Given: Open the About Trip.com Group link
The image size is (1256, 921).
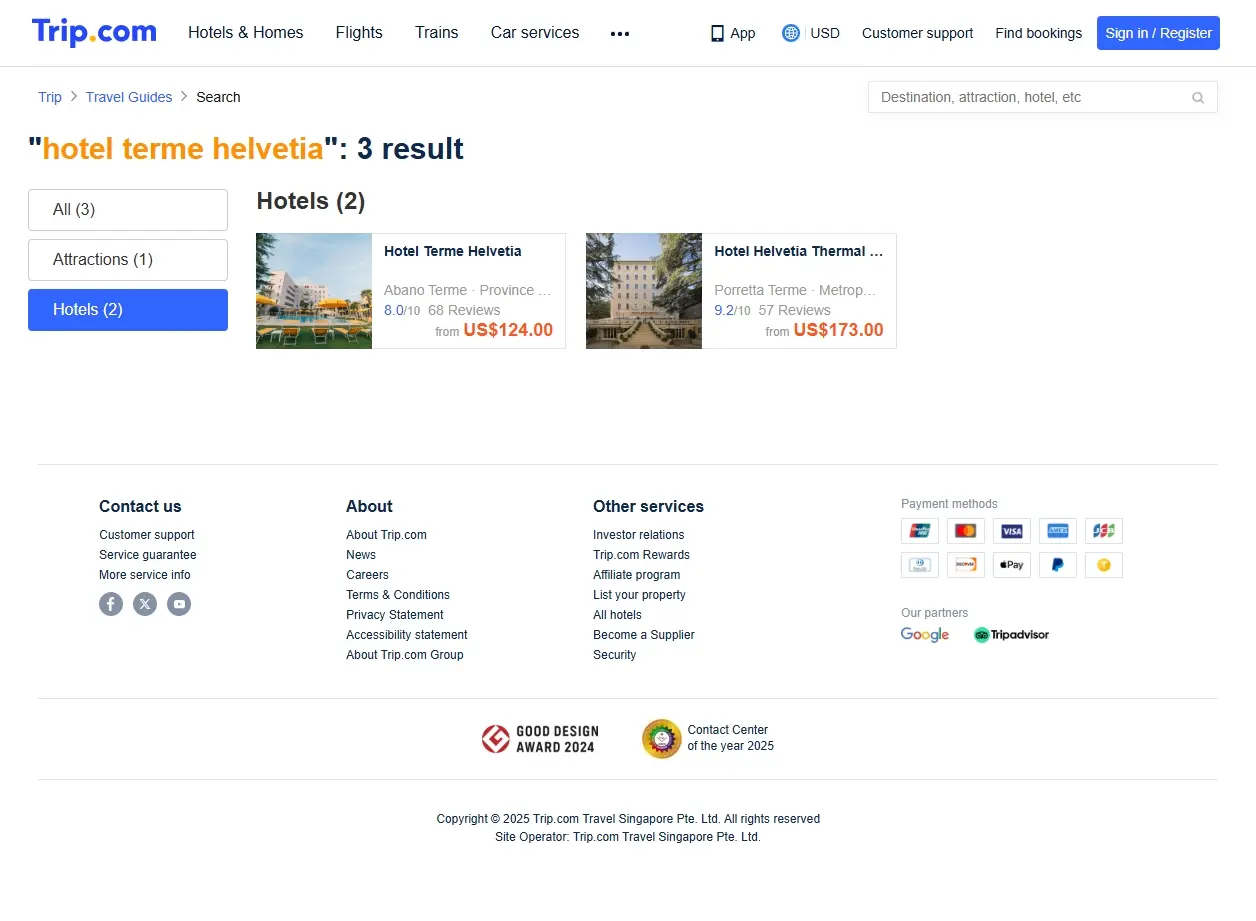Looking at the screenshot, I should point(405,655).
